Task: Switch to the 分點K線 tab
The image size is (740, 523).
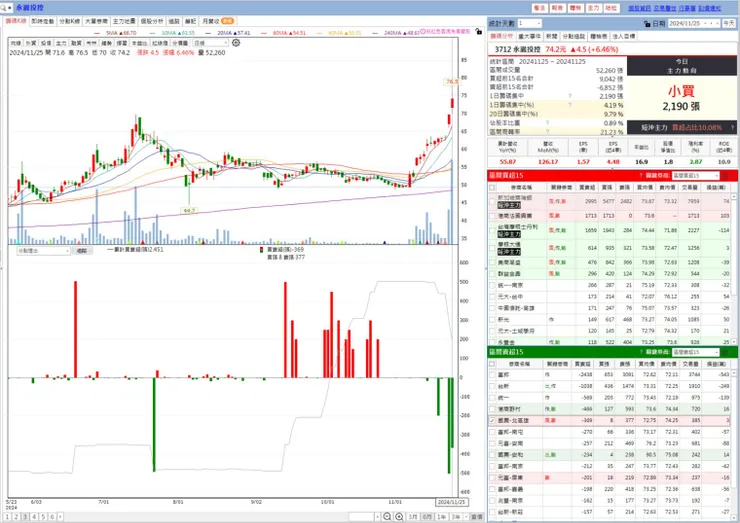Action: point(69,21)
